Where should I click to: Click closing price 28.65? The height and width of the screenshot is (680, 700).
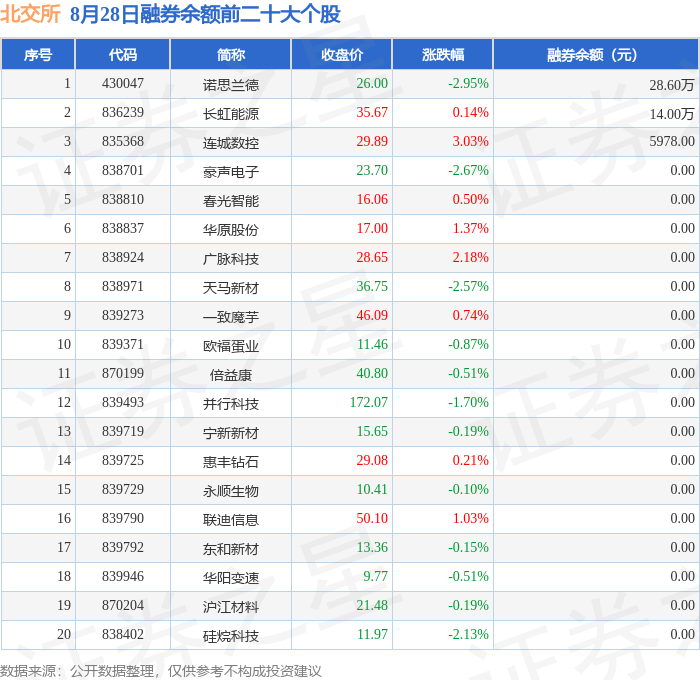[x=372, y=258]
